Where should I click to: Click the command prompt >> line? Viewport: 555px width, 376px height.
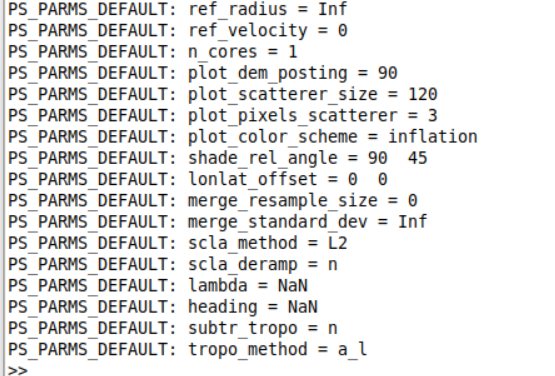[x=17, y=370]
